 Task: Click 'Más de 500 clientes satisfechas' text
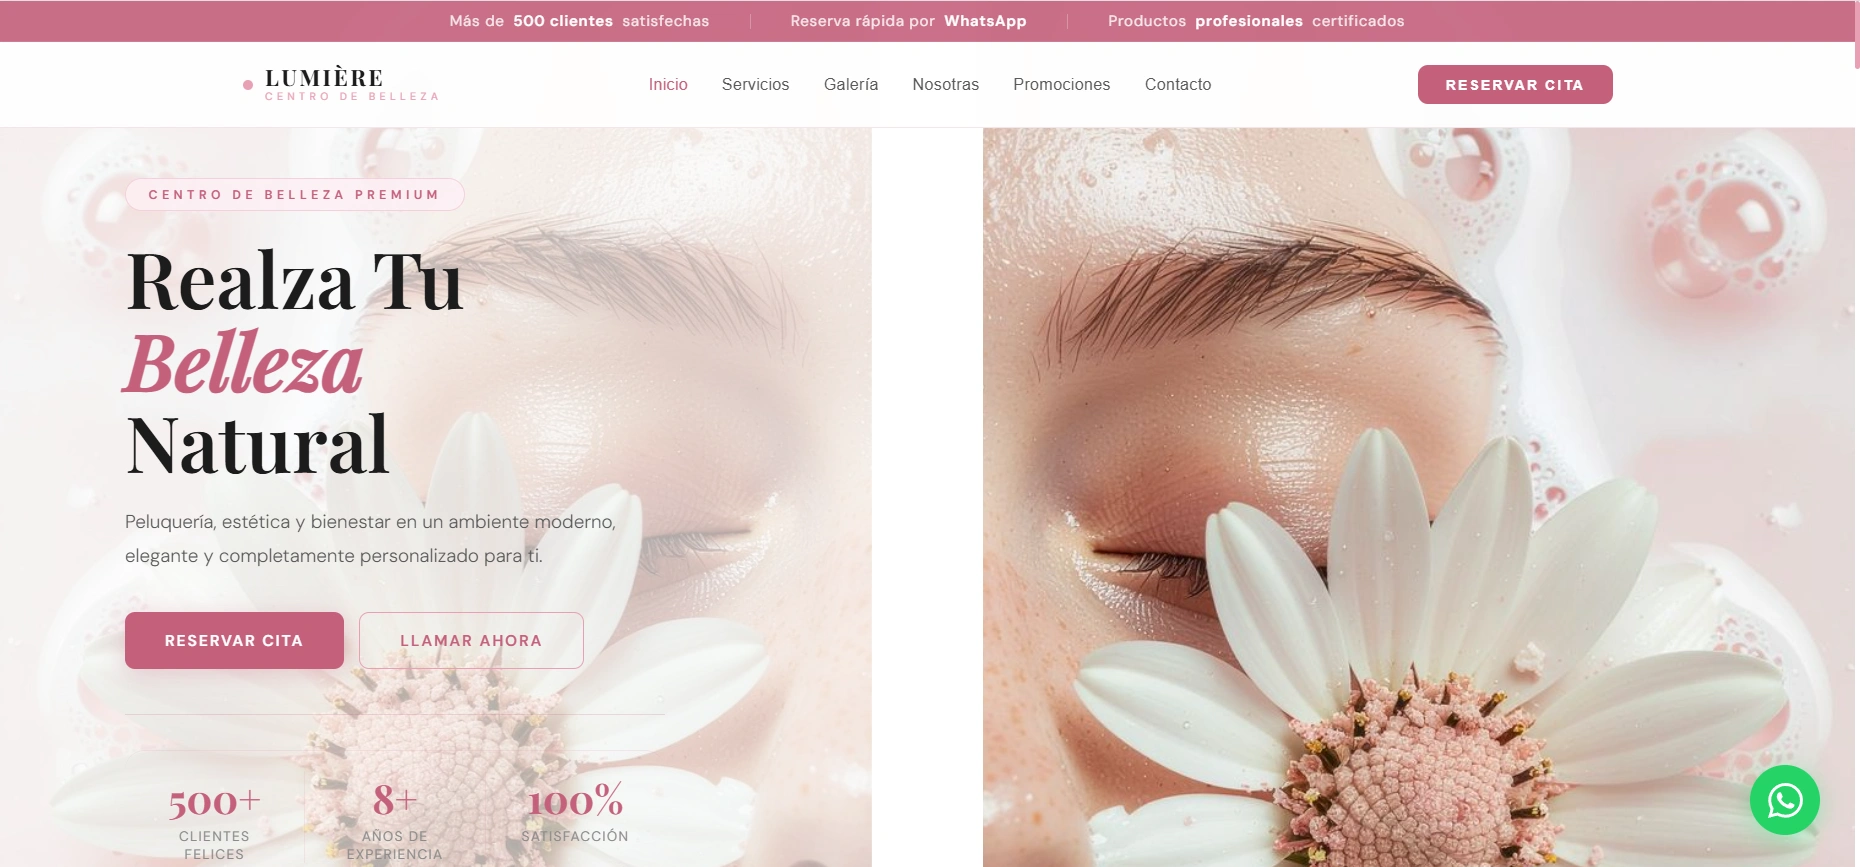(x=579, y=21)
